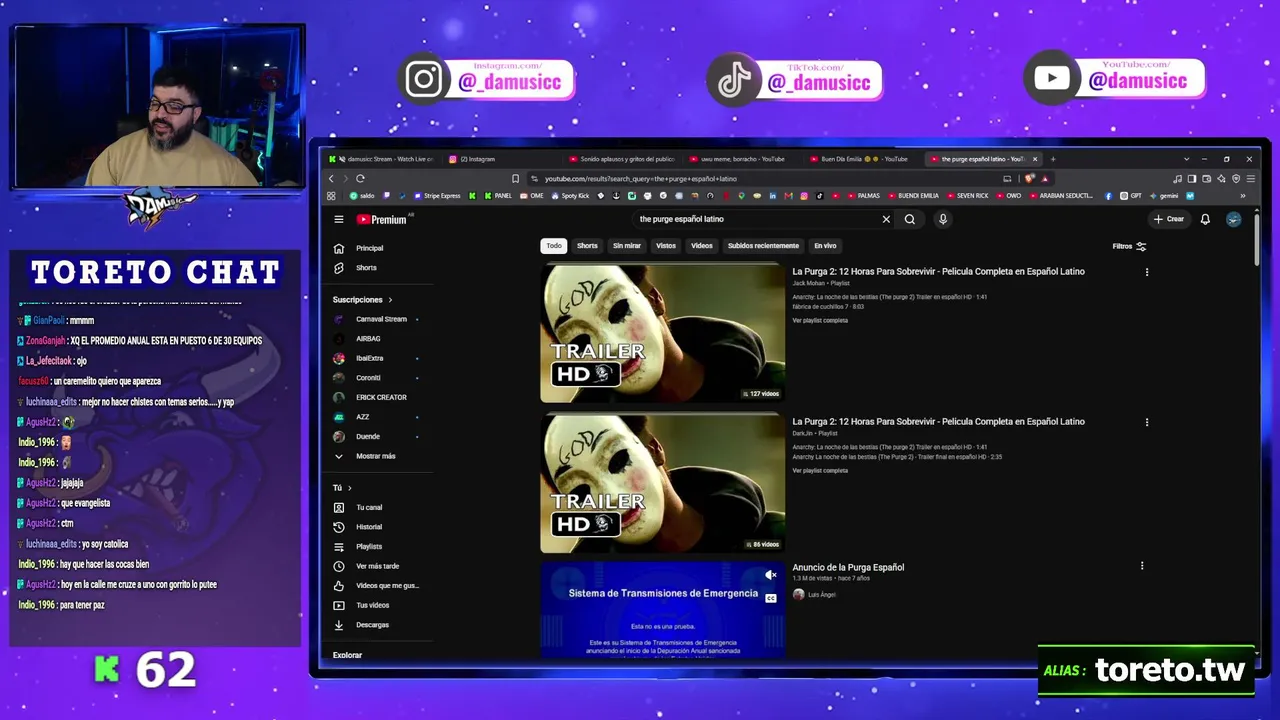Unmute the Anuncio de la Purga preview

770,576
